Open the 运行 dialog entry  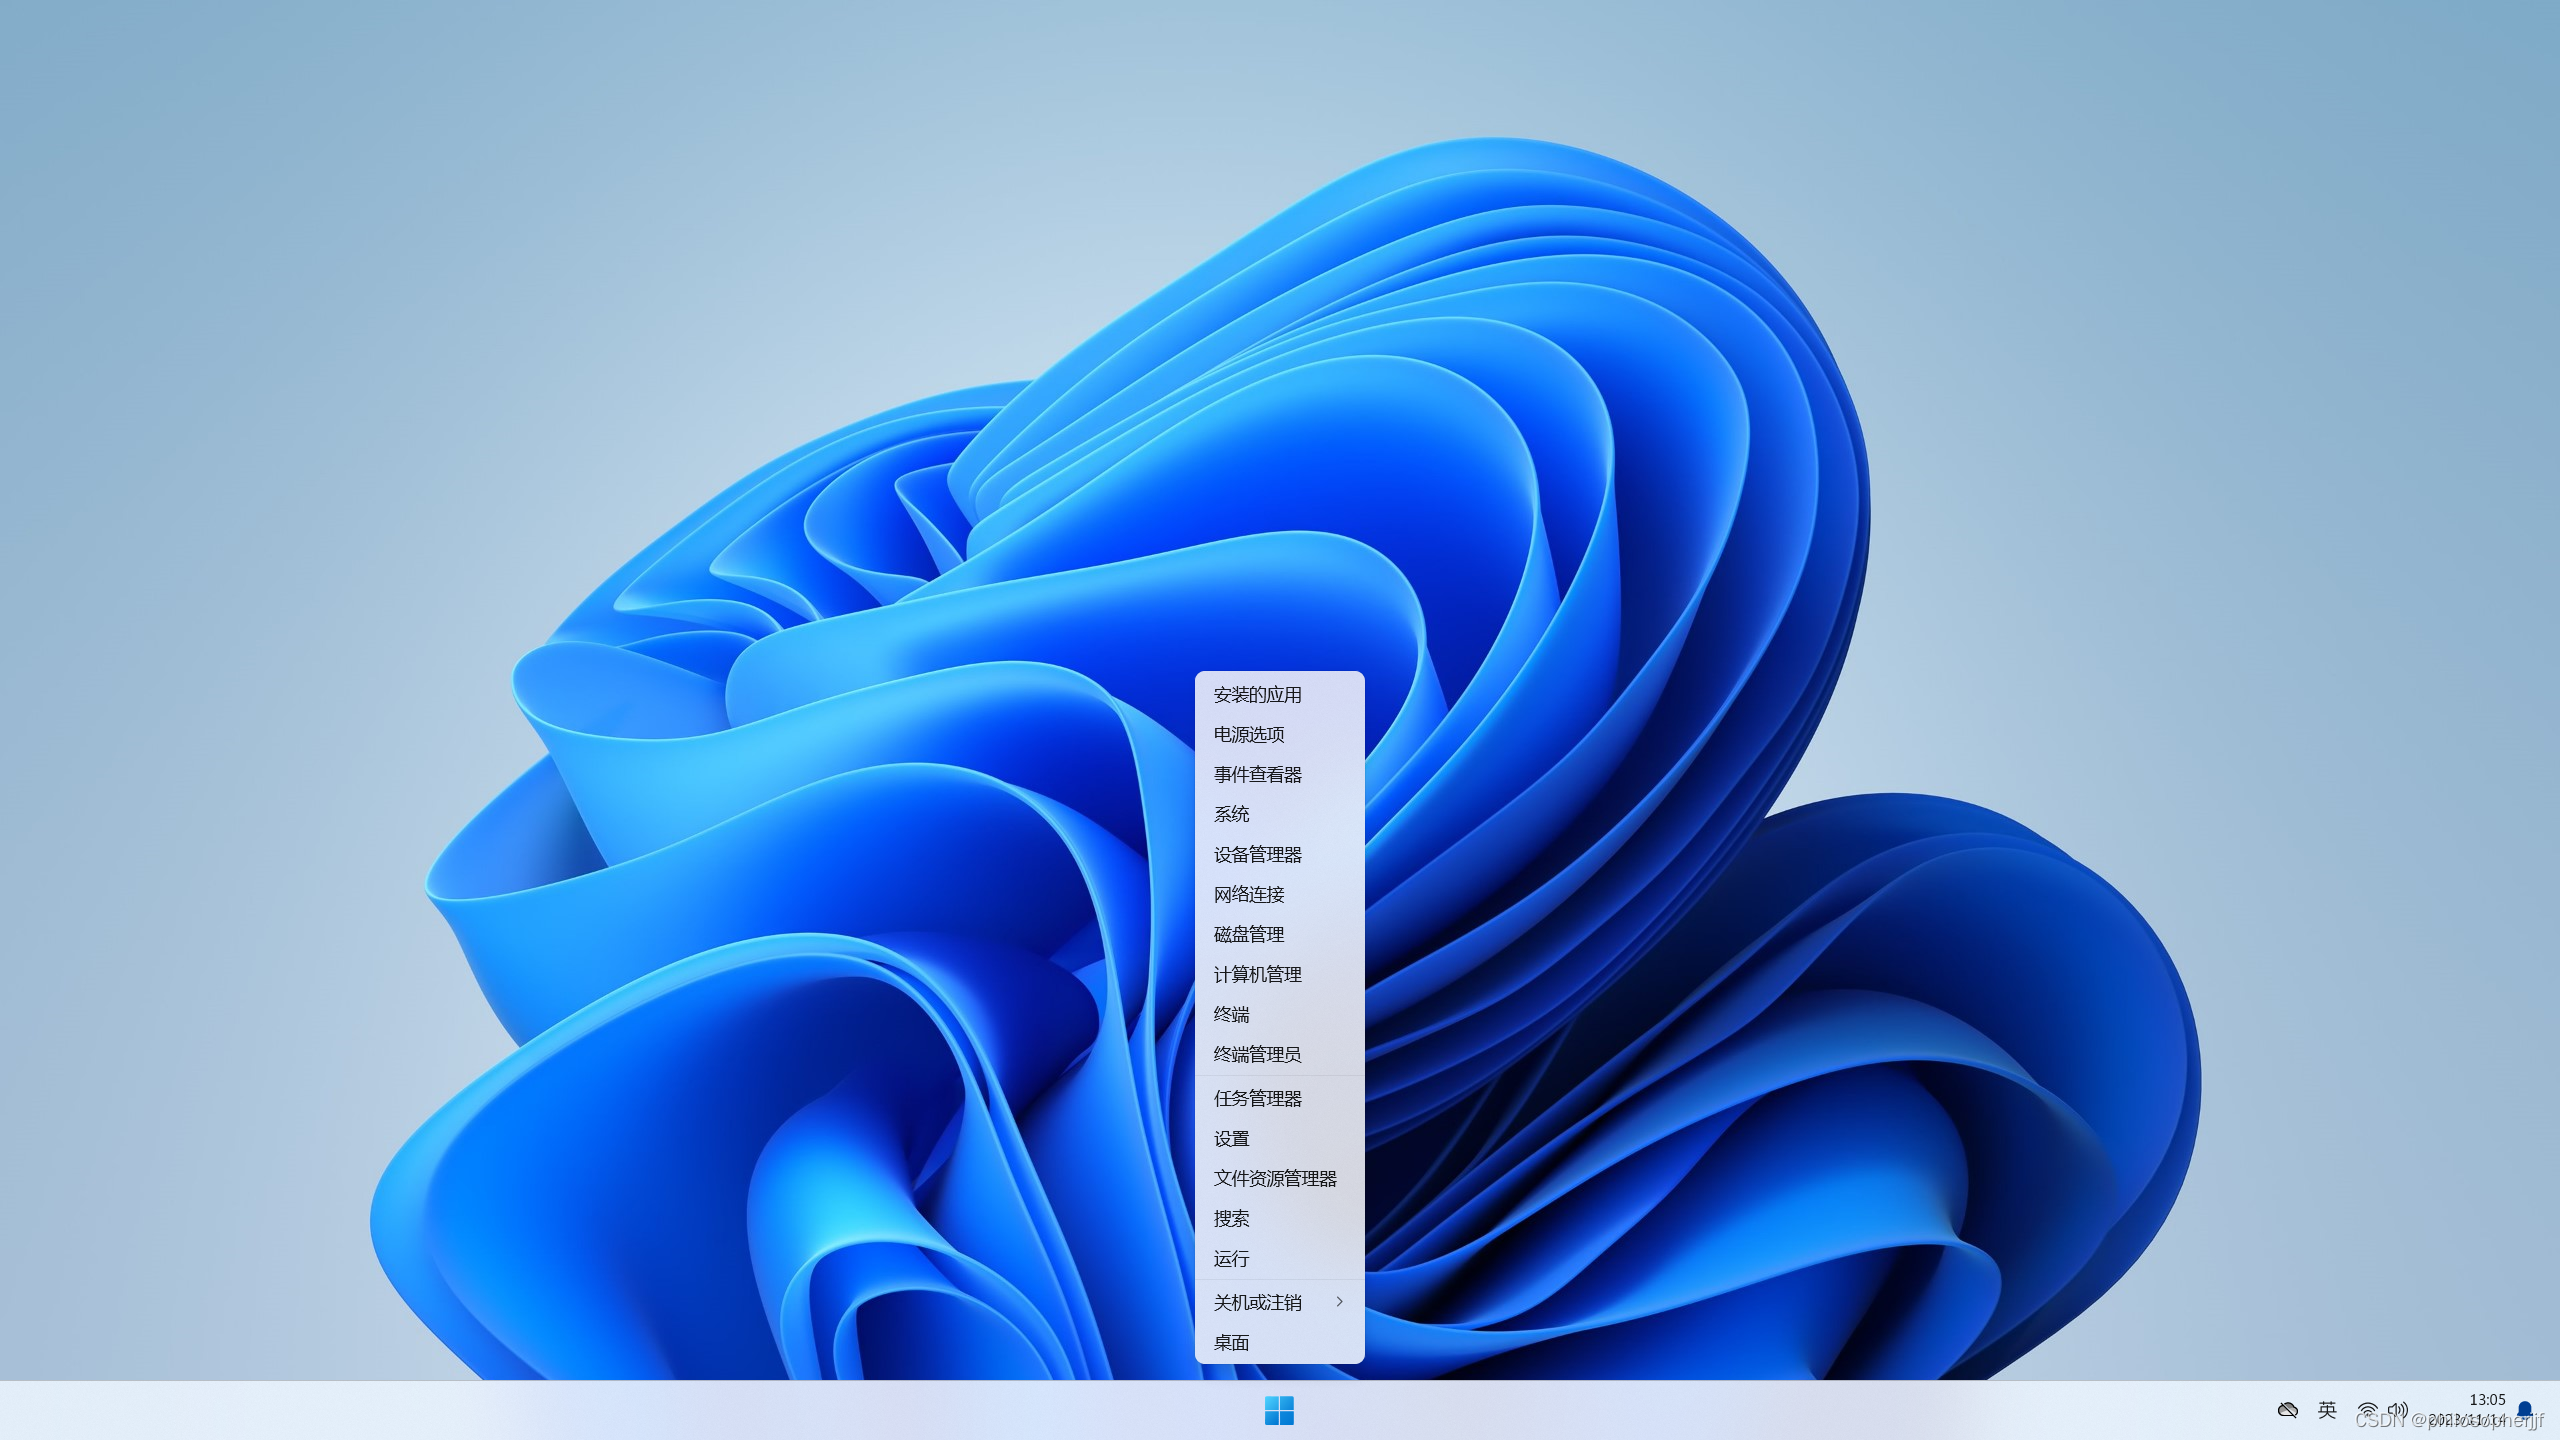pos(1280,1258)
